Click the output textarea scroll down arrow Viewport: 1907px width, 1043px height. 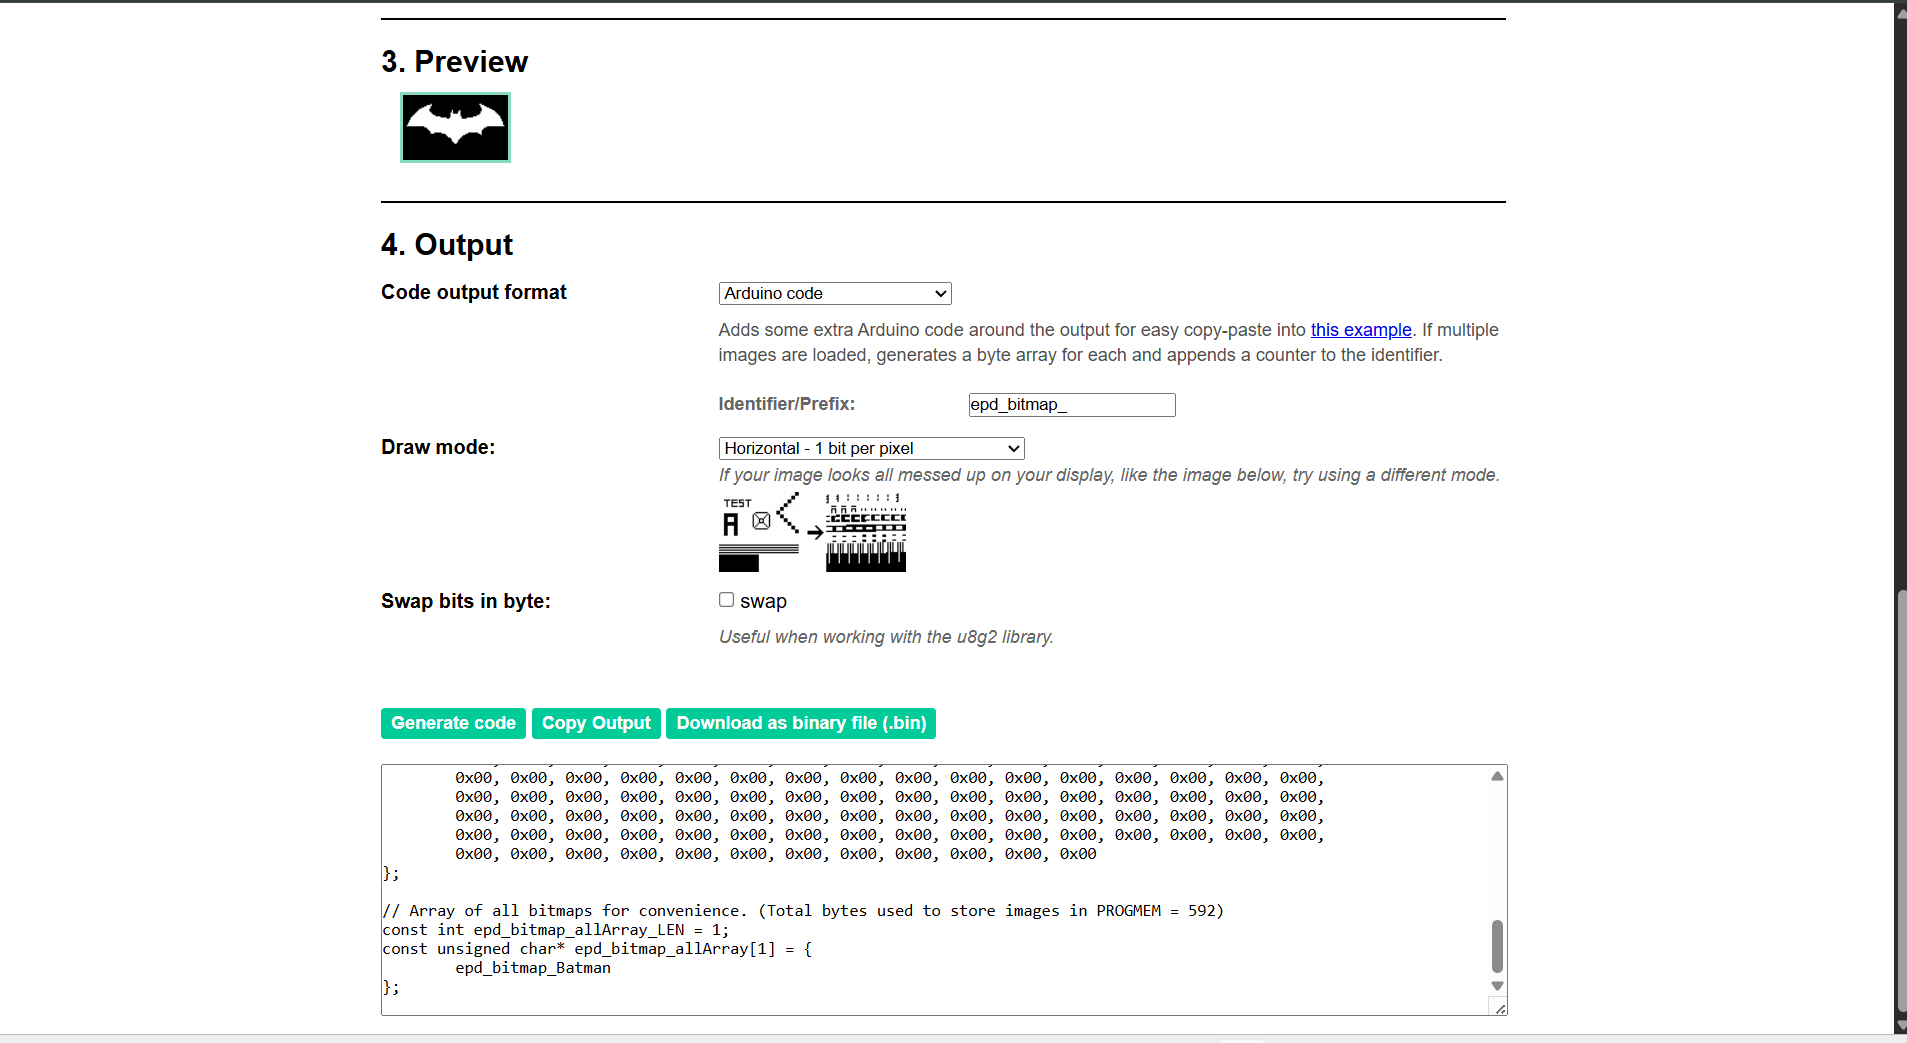tap(1497, 986)
